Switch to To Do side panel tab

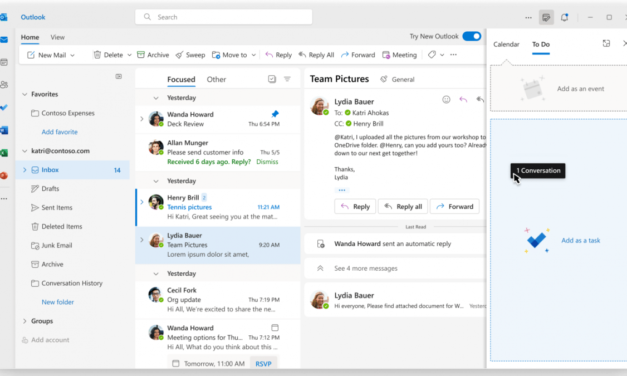coord(541,44)
